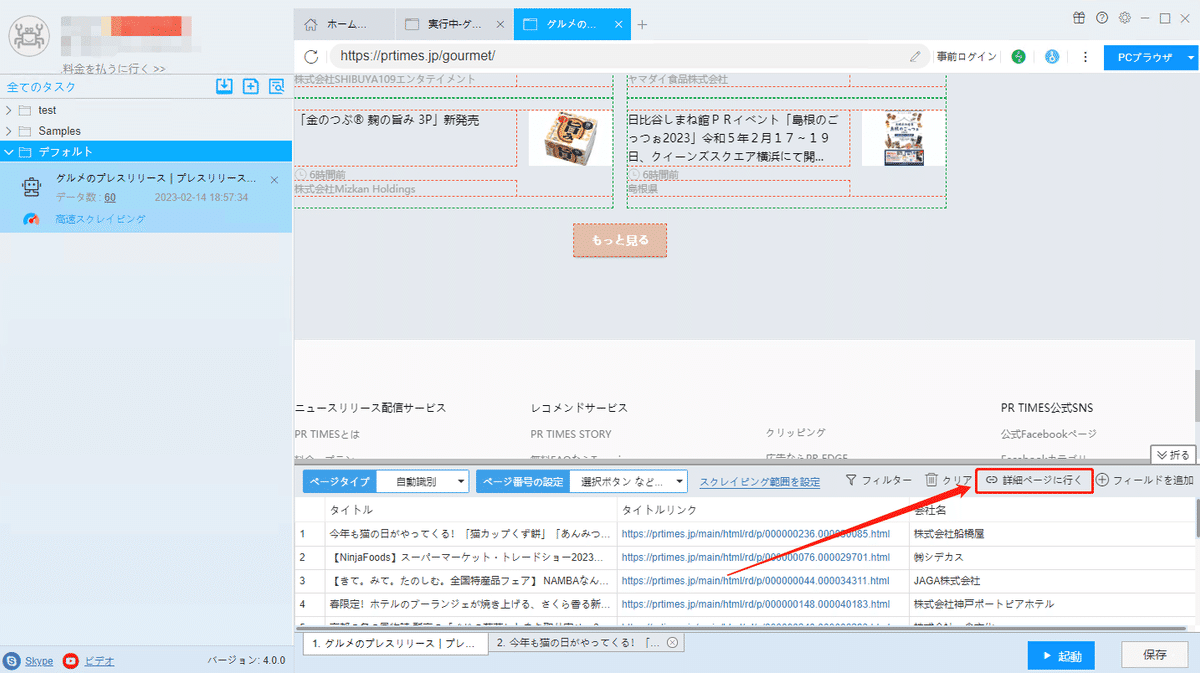This screenshot has height=673, width=1200.
Task: Click the search tasks icon
Action: coord(276,87)
